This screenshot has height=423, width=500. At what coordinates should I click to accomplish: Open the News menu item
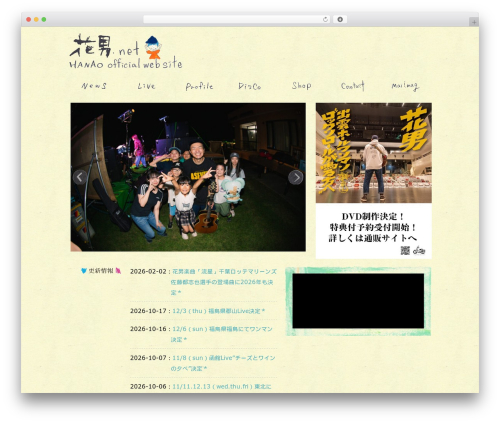[94, 86]
